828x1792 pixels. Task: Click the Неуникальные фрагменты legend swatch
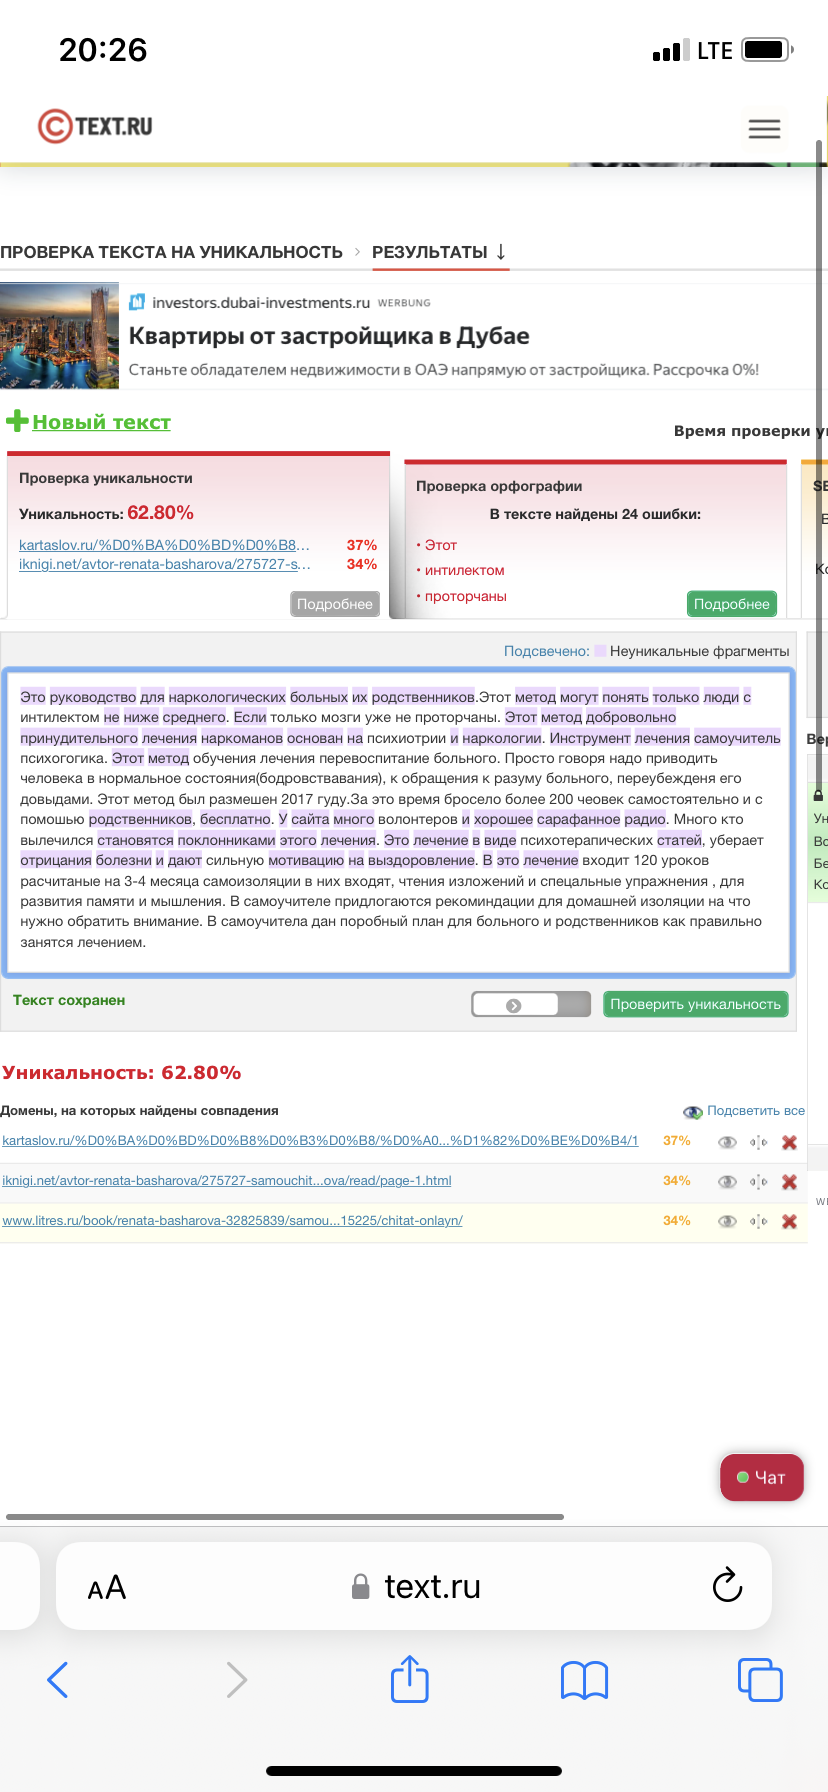click(600, 651)
